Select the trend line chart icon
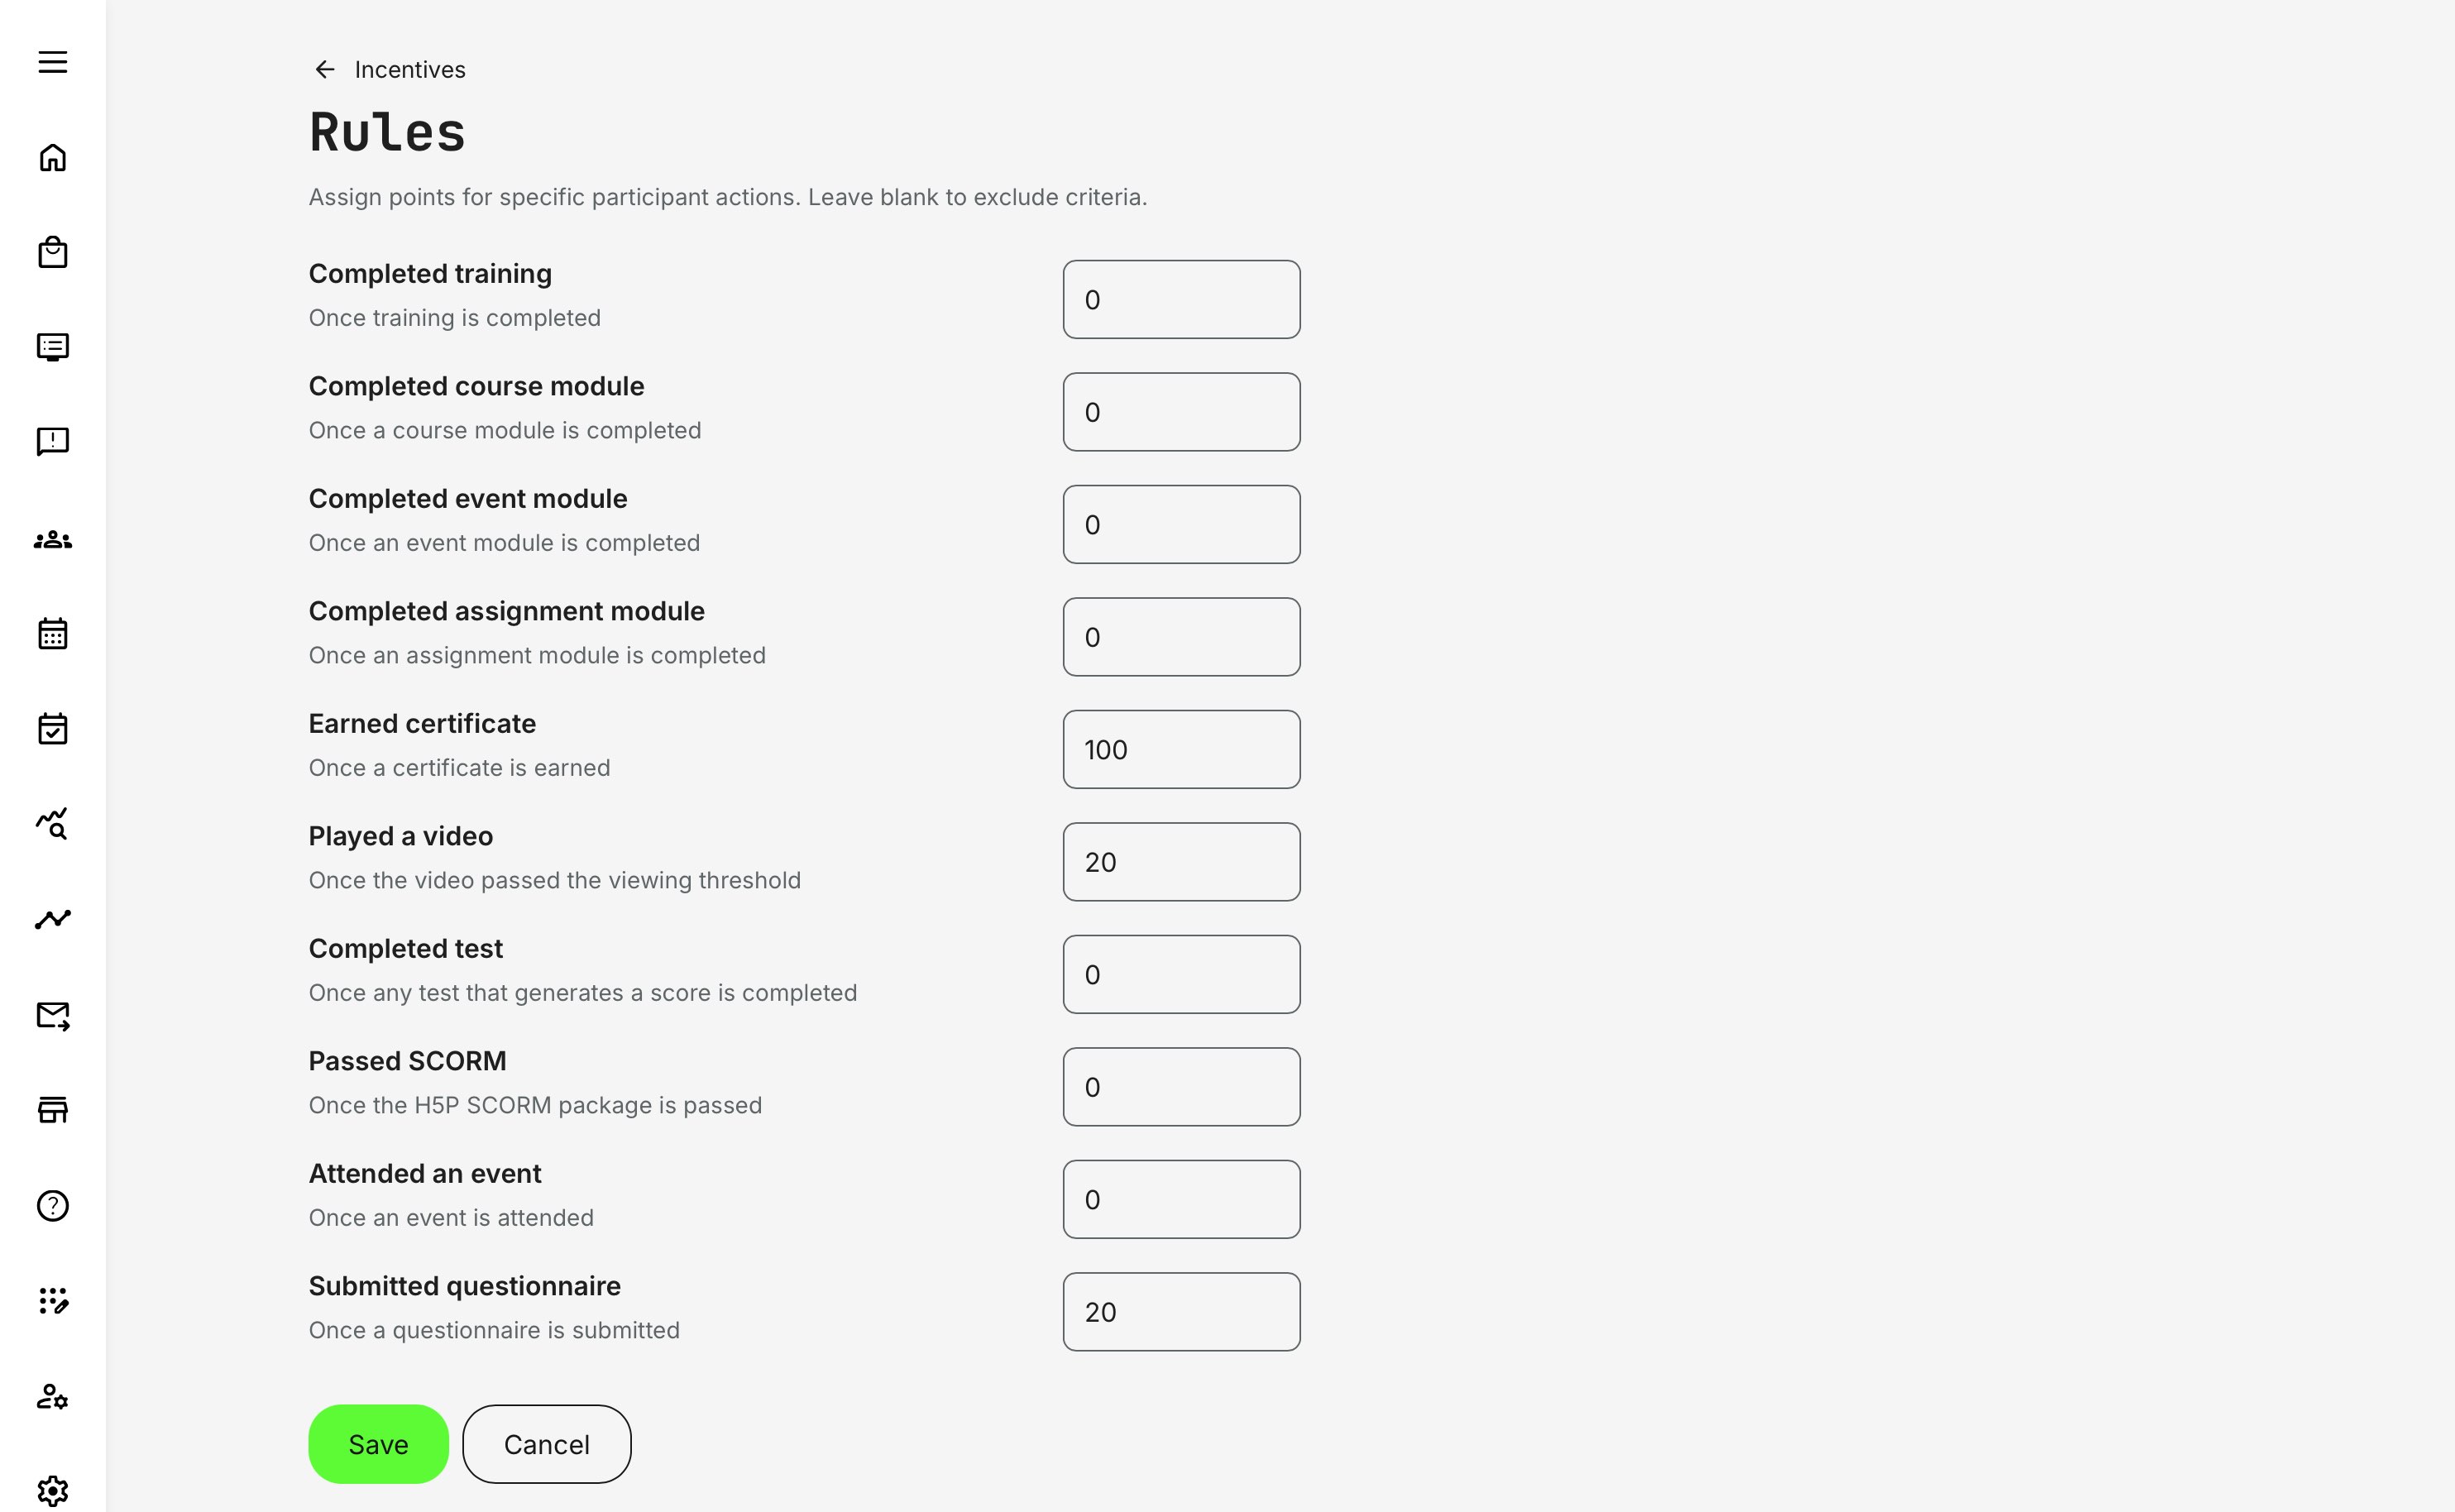The image size is (2455, 1512). coord(51,919)
